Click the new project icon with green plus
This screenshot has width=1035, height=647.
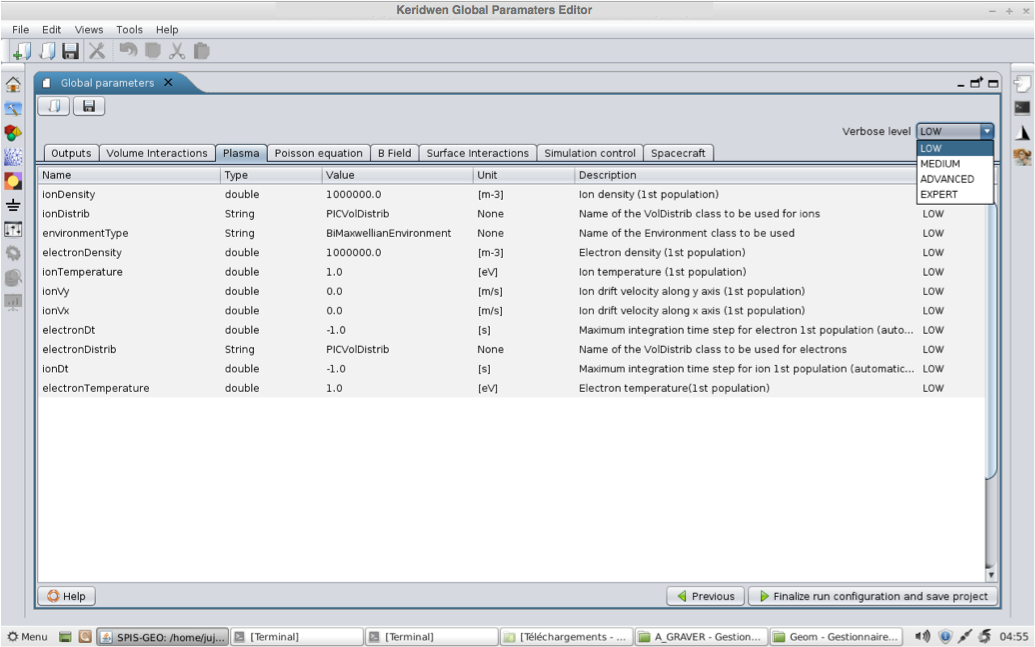[x=22, y=50]
